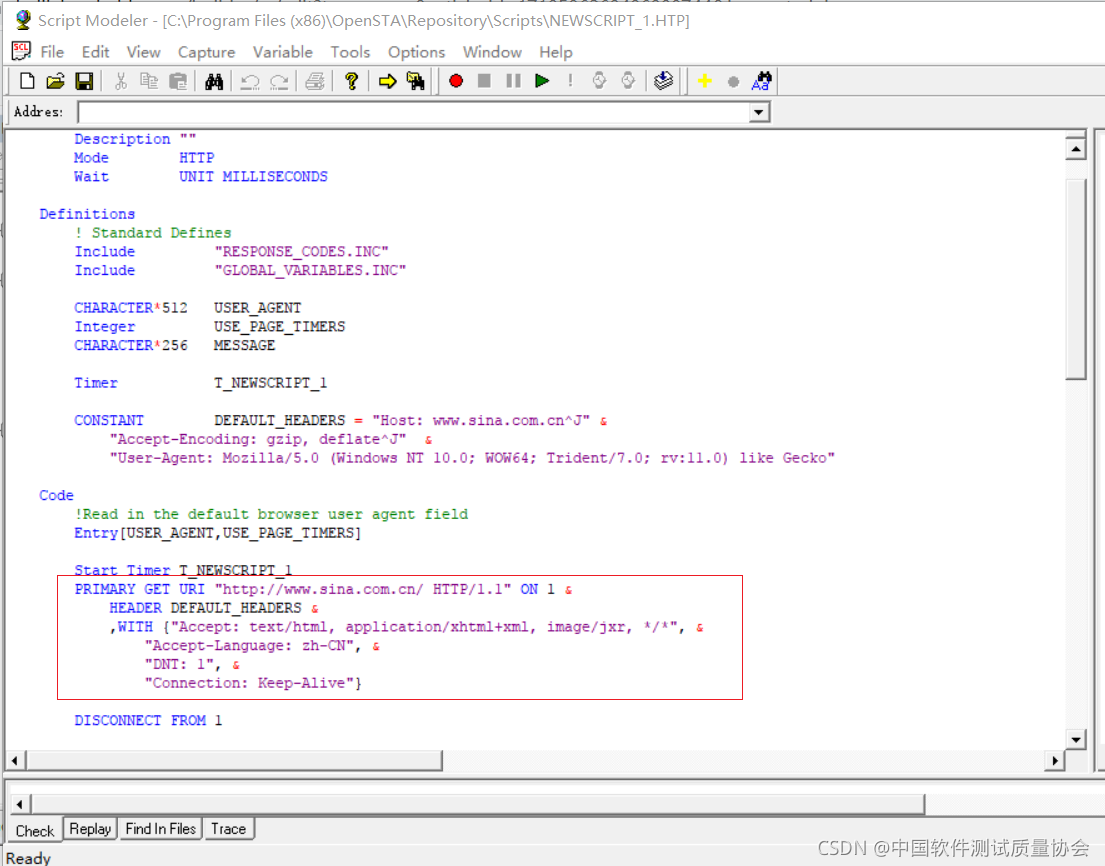Start recording with the red circle button
This screenshot has height=866, width=1105.
456,81
